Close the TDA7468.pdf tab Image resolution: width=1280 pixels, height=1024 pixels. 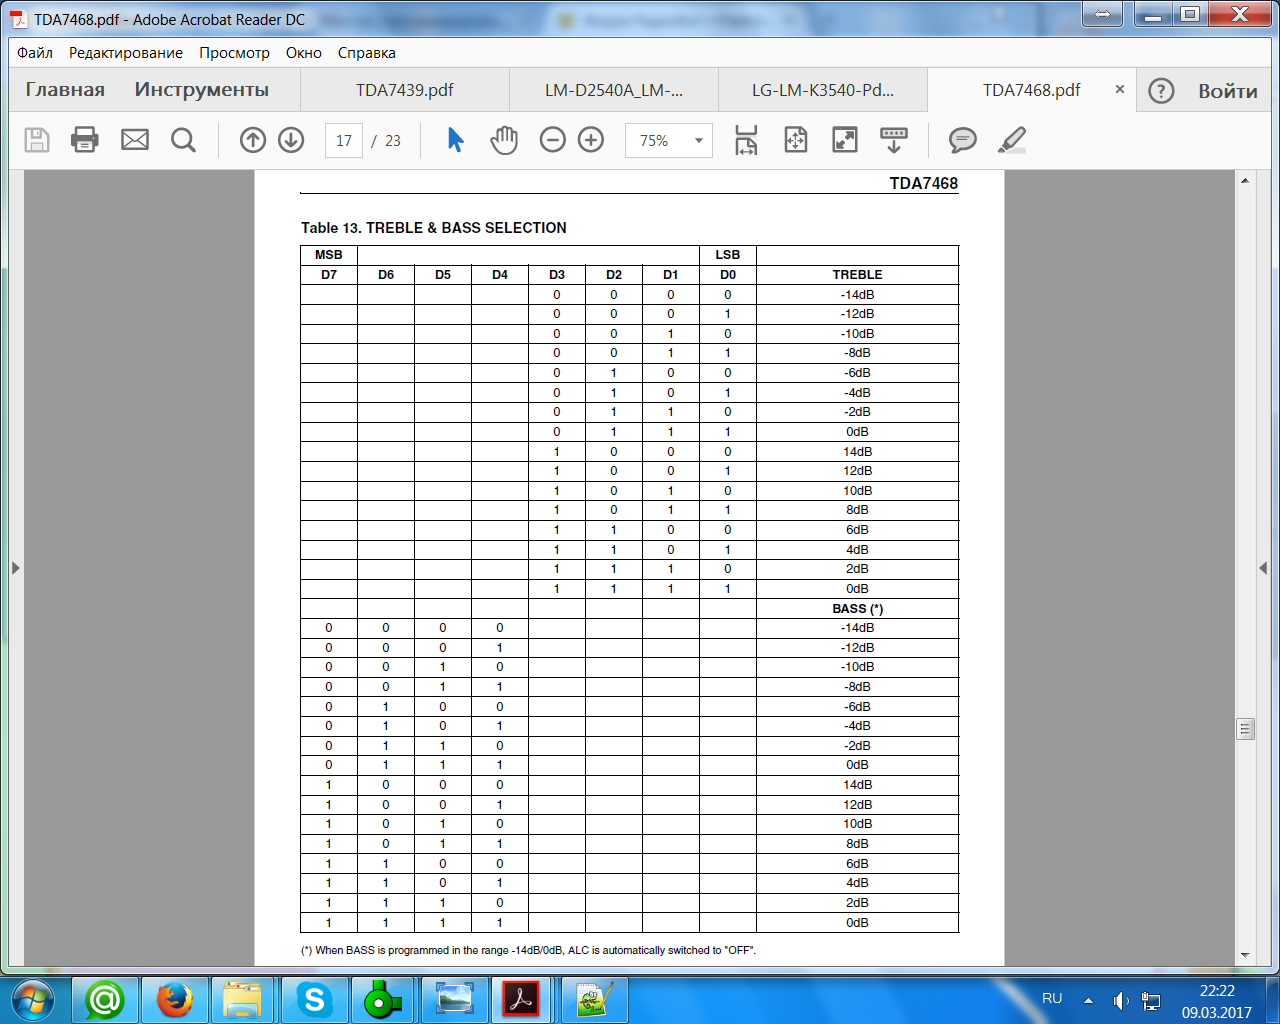1120,89
